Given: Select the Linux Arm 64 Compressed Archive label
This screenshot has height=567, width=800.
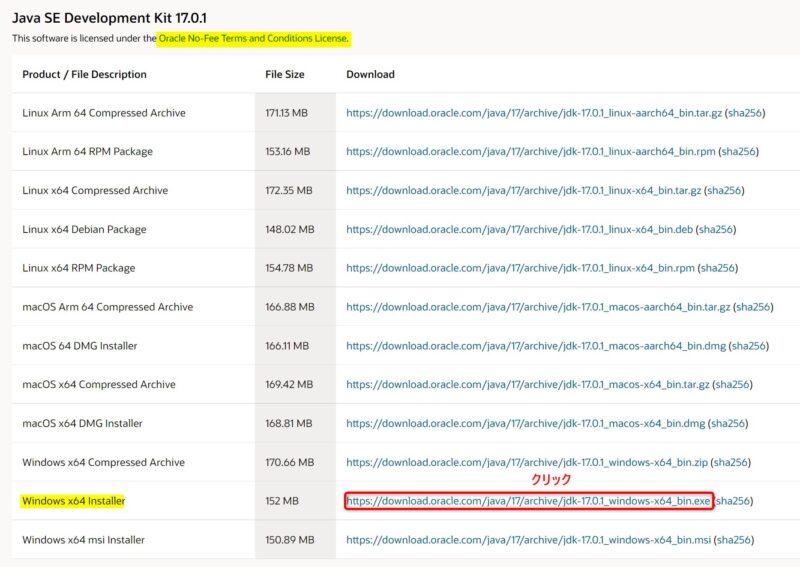Looking at the screenshot, I should [104, 113].
